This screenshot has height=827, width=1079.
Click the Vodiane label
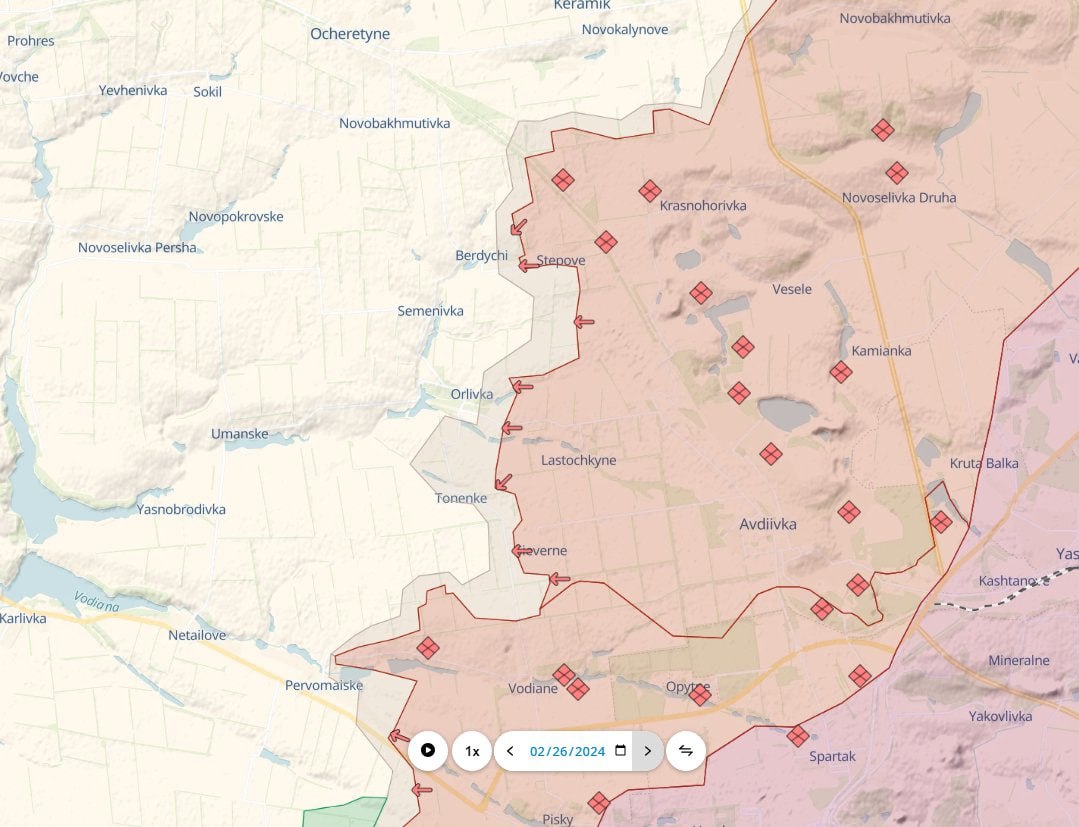(x=533, y=688)
